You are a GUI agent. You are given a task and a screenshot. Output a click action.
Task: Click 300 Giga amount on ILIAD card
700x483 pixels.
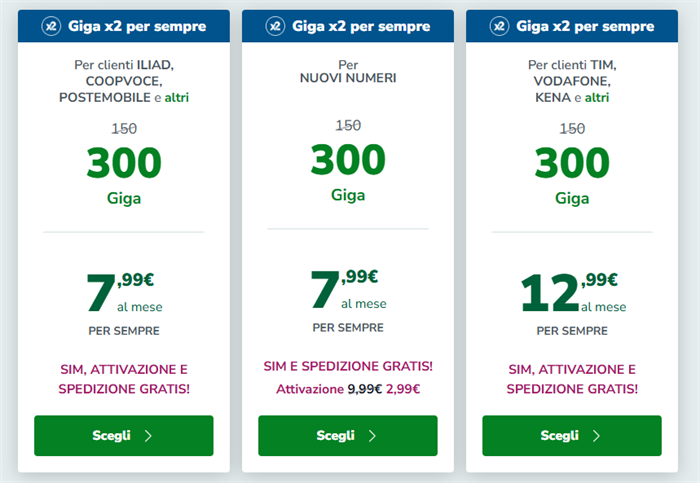click(124, 175)
